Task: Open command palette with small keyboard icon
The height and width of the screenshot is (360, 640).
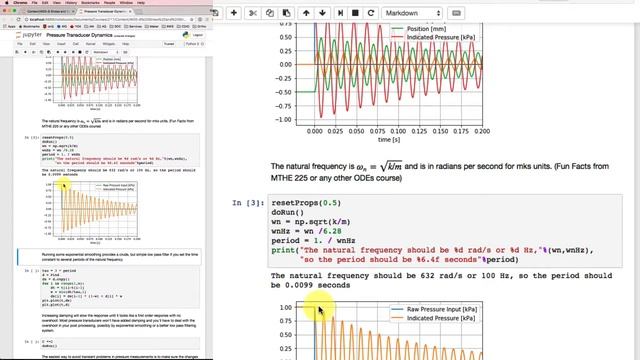Action: pos(125,52)
